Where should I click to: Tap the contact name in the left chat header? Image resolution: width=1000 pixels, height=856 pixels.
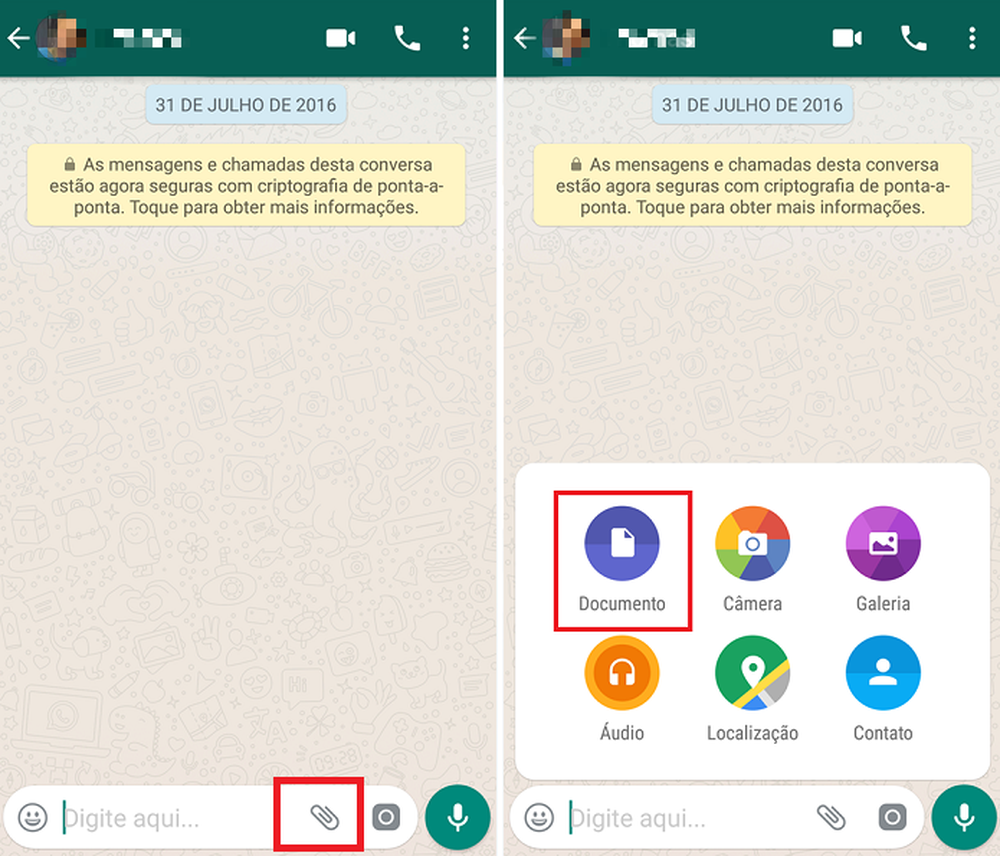[x=140, y=38]
